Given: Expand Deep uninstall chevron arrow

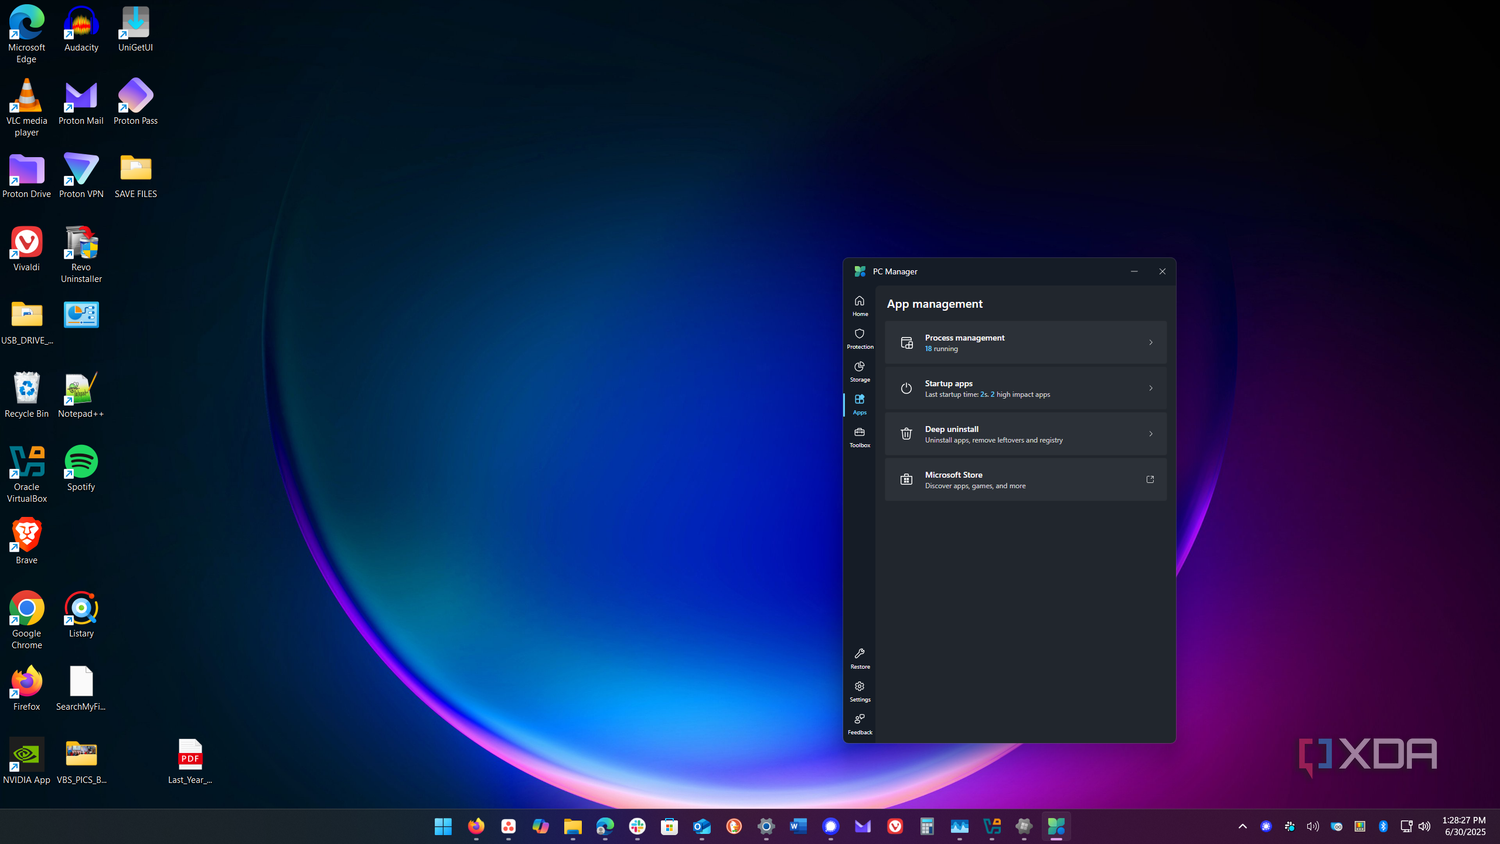Looking at the screenshot, I should point(1151,434).
